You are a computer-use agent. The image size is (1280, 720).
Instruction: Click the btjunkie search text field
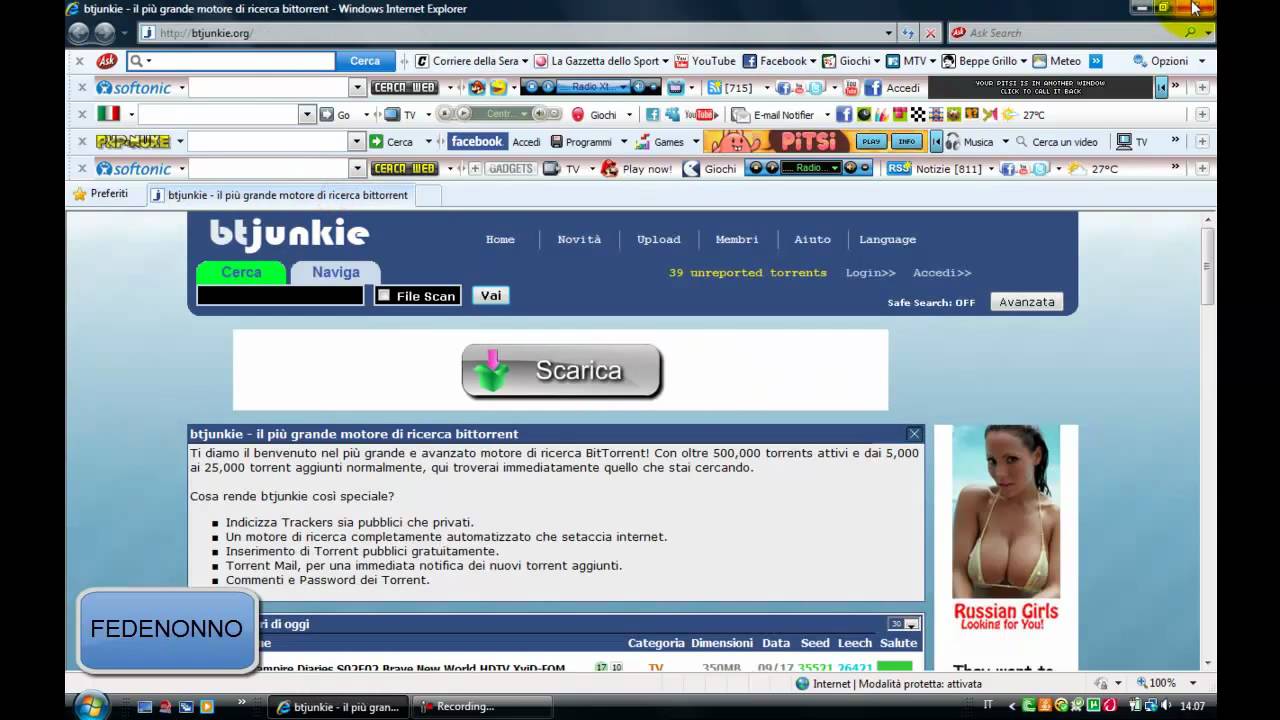pos(280,295)
